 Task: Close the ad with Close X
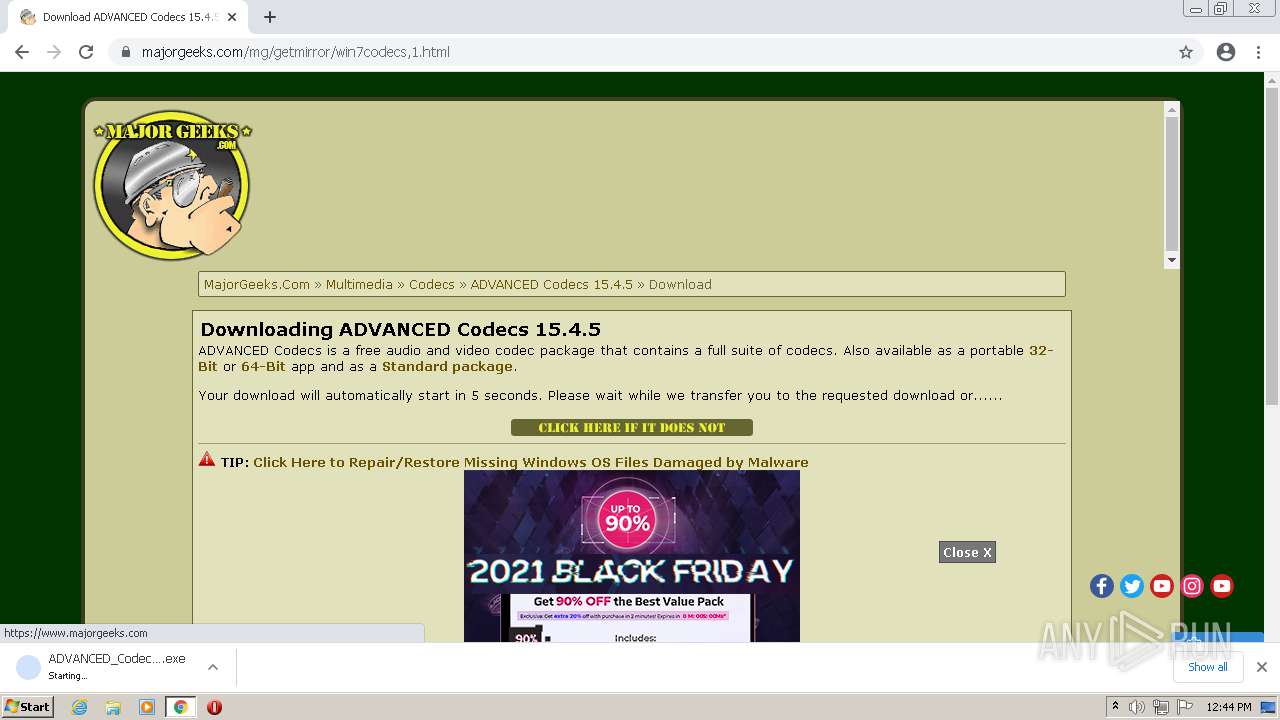click(x=967, y=553)
